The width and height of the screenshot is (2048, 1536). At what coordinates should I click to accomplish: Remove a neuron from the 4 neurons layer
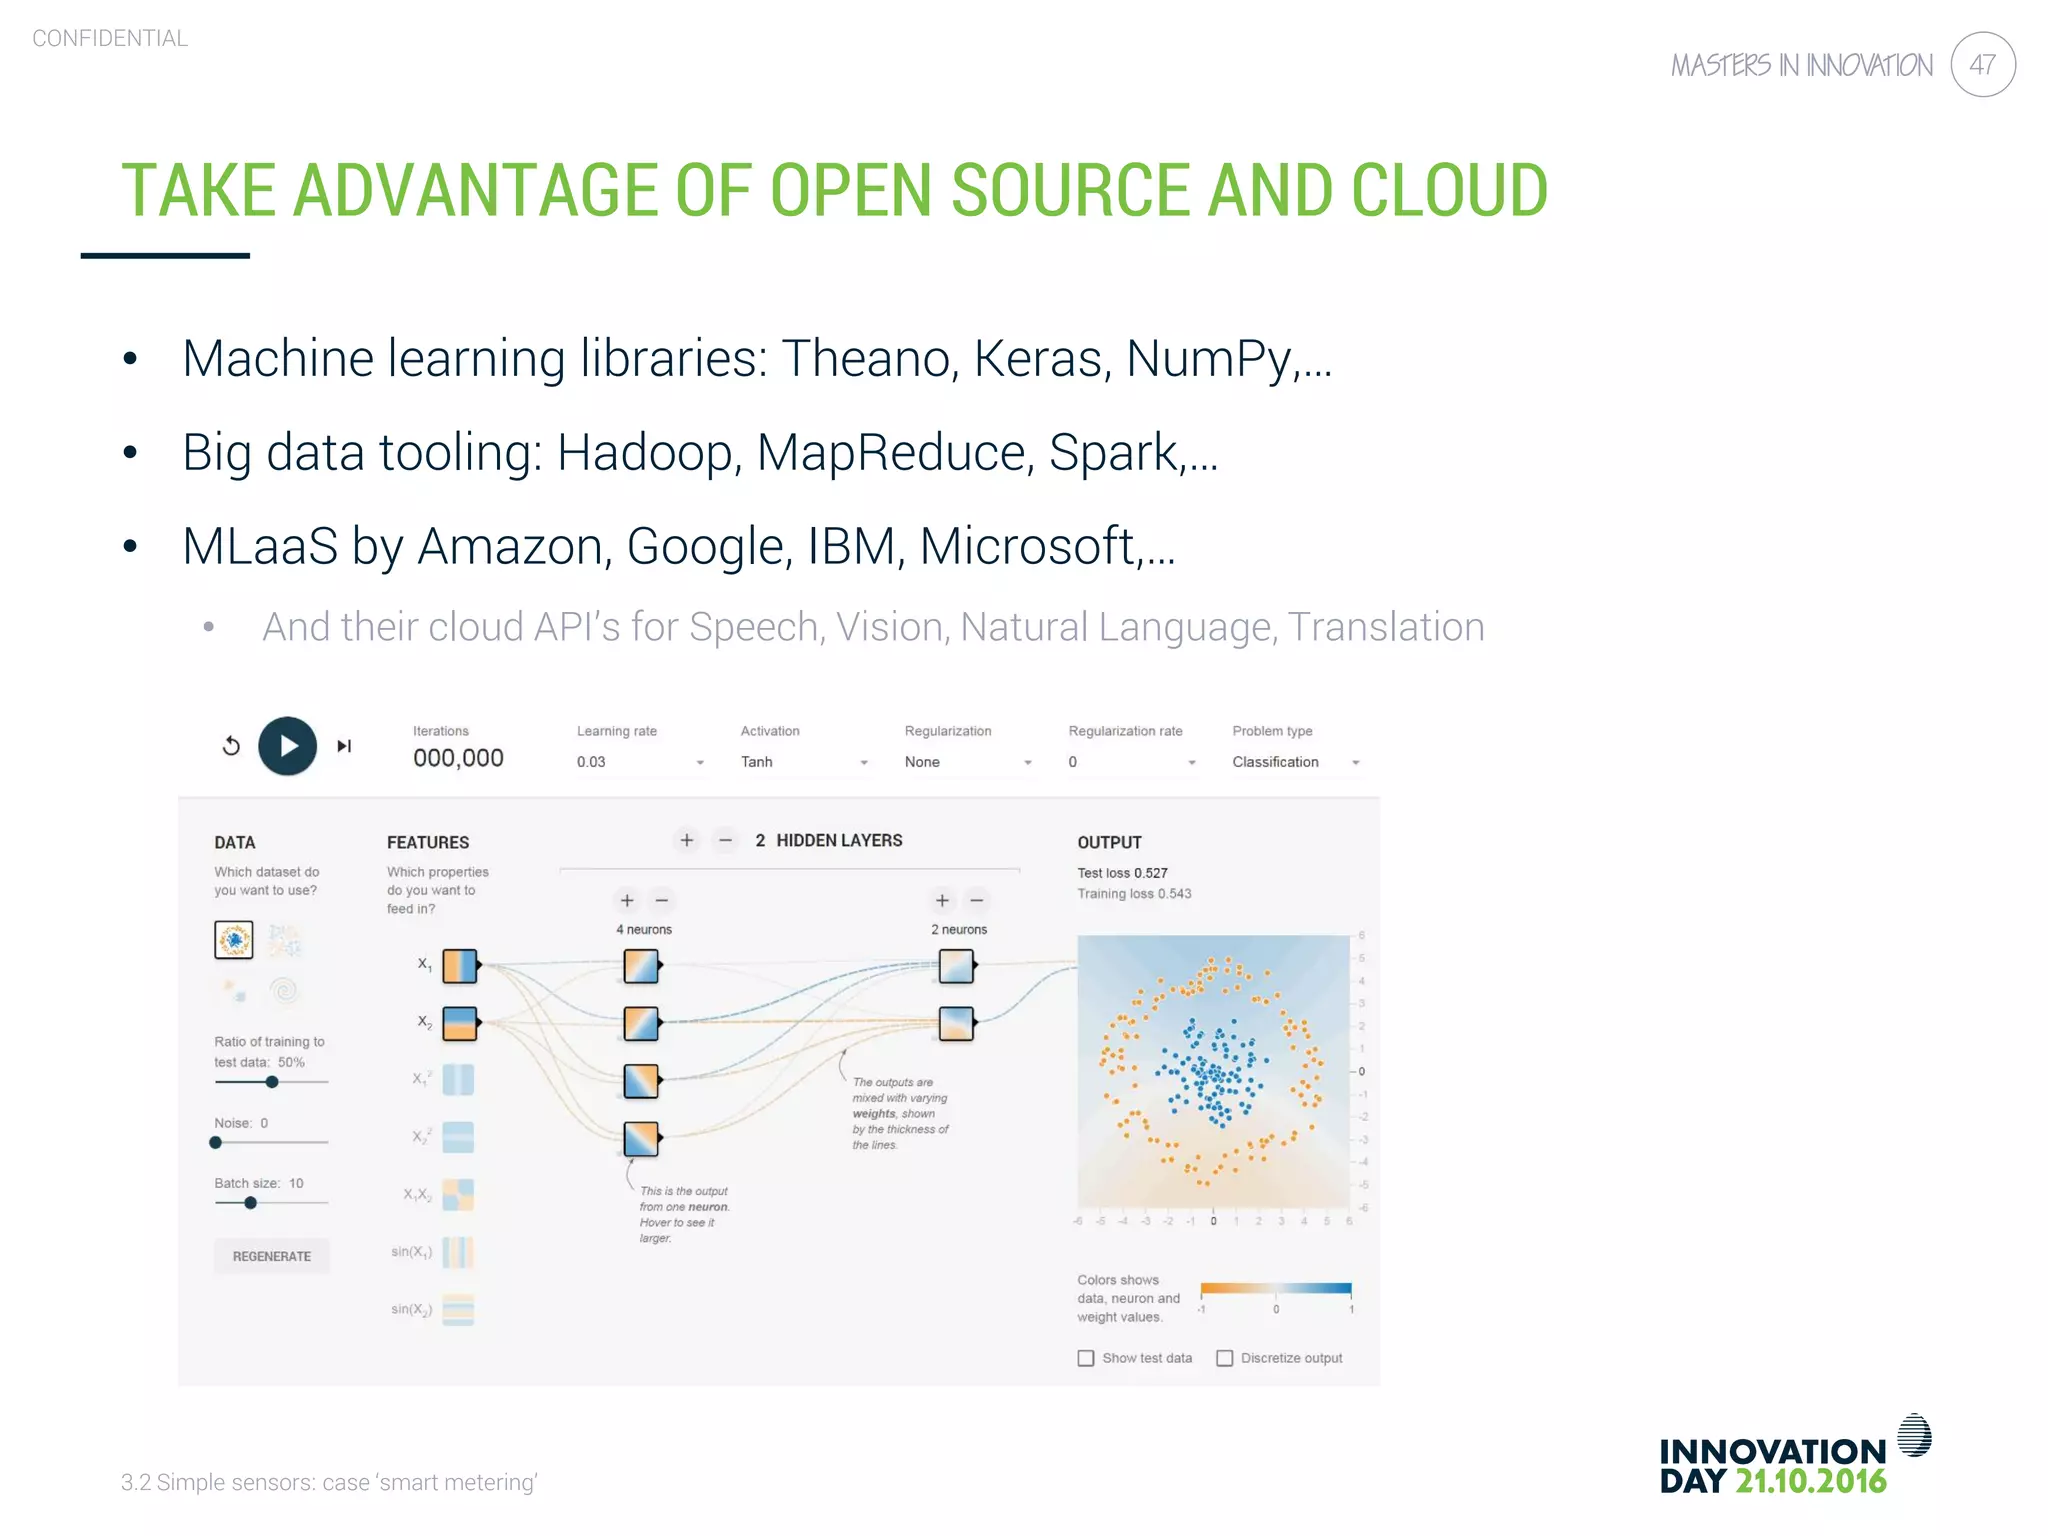point(662,900)
